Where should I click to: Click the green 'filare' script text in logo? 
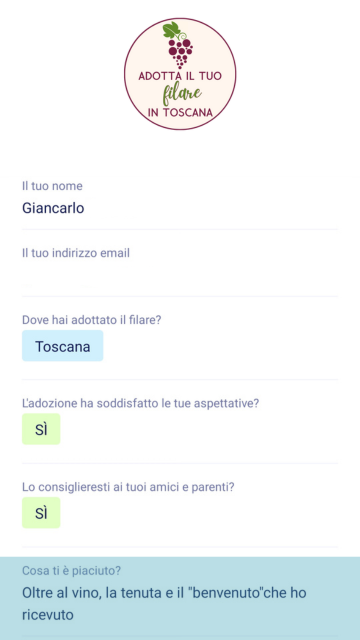182,94
